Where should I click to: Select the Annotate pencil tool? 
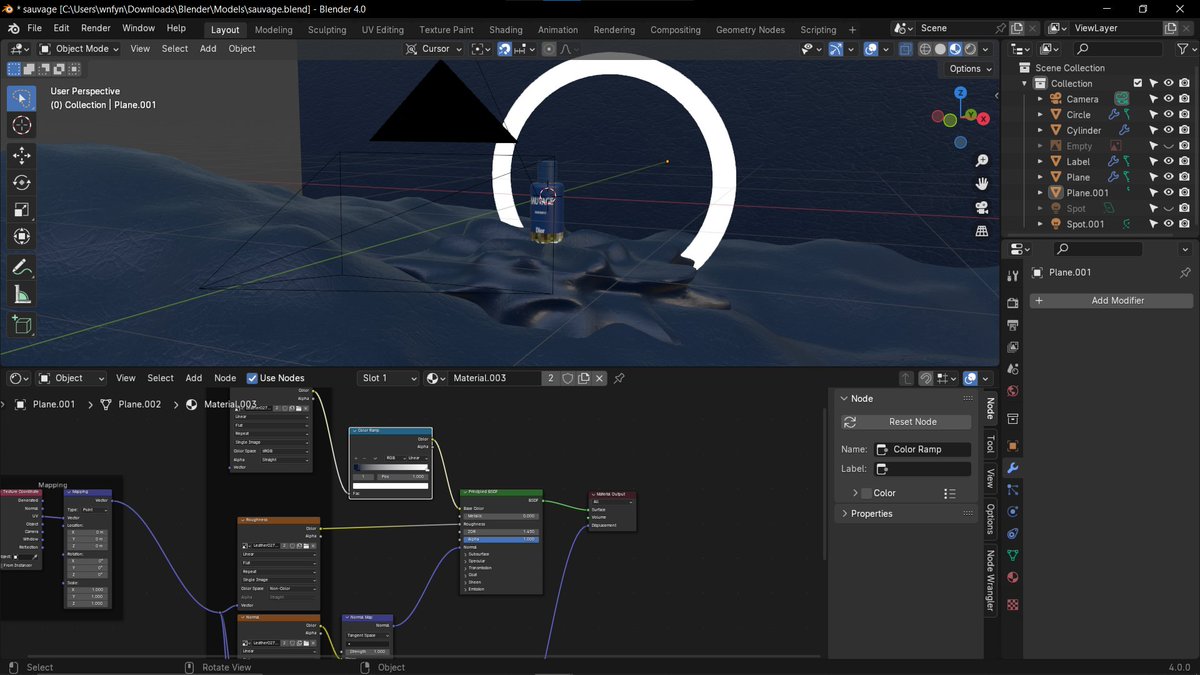tap(22, 267)
